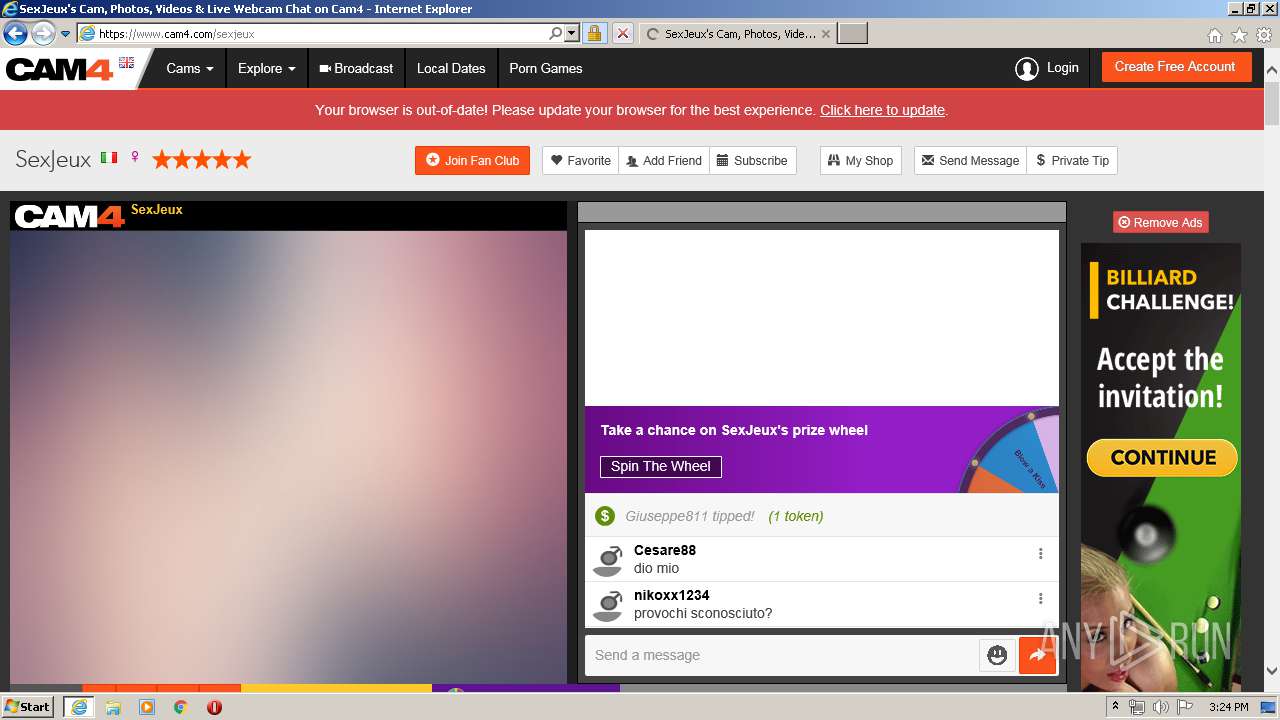The image size is (1280, 720).
Task: Launch Chrome from the taskbar
Action: point(180,707)
